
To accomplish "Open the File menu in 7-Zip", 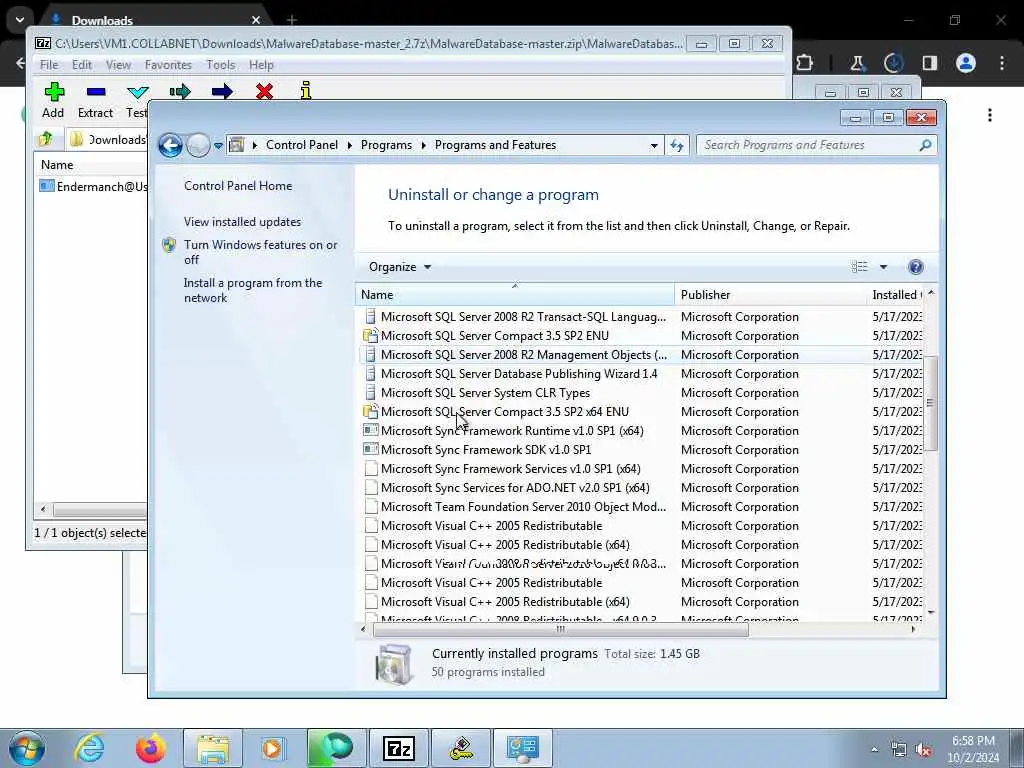I will click(x=49, y=65).
